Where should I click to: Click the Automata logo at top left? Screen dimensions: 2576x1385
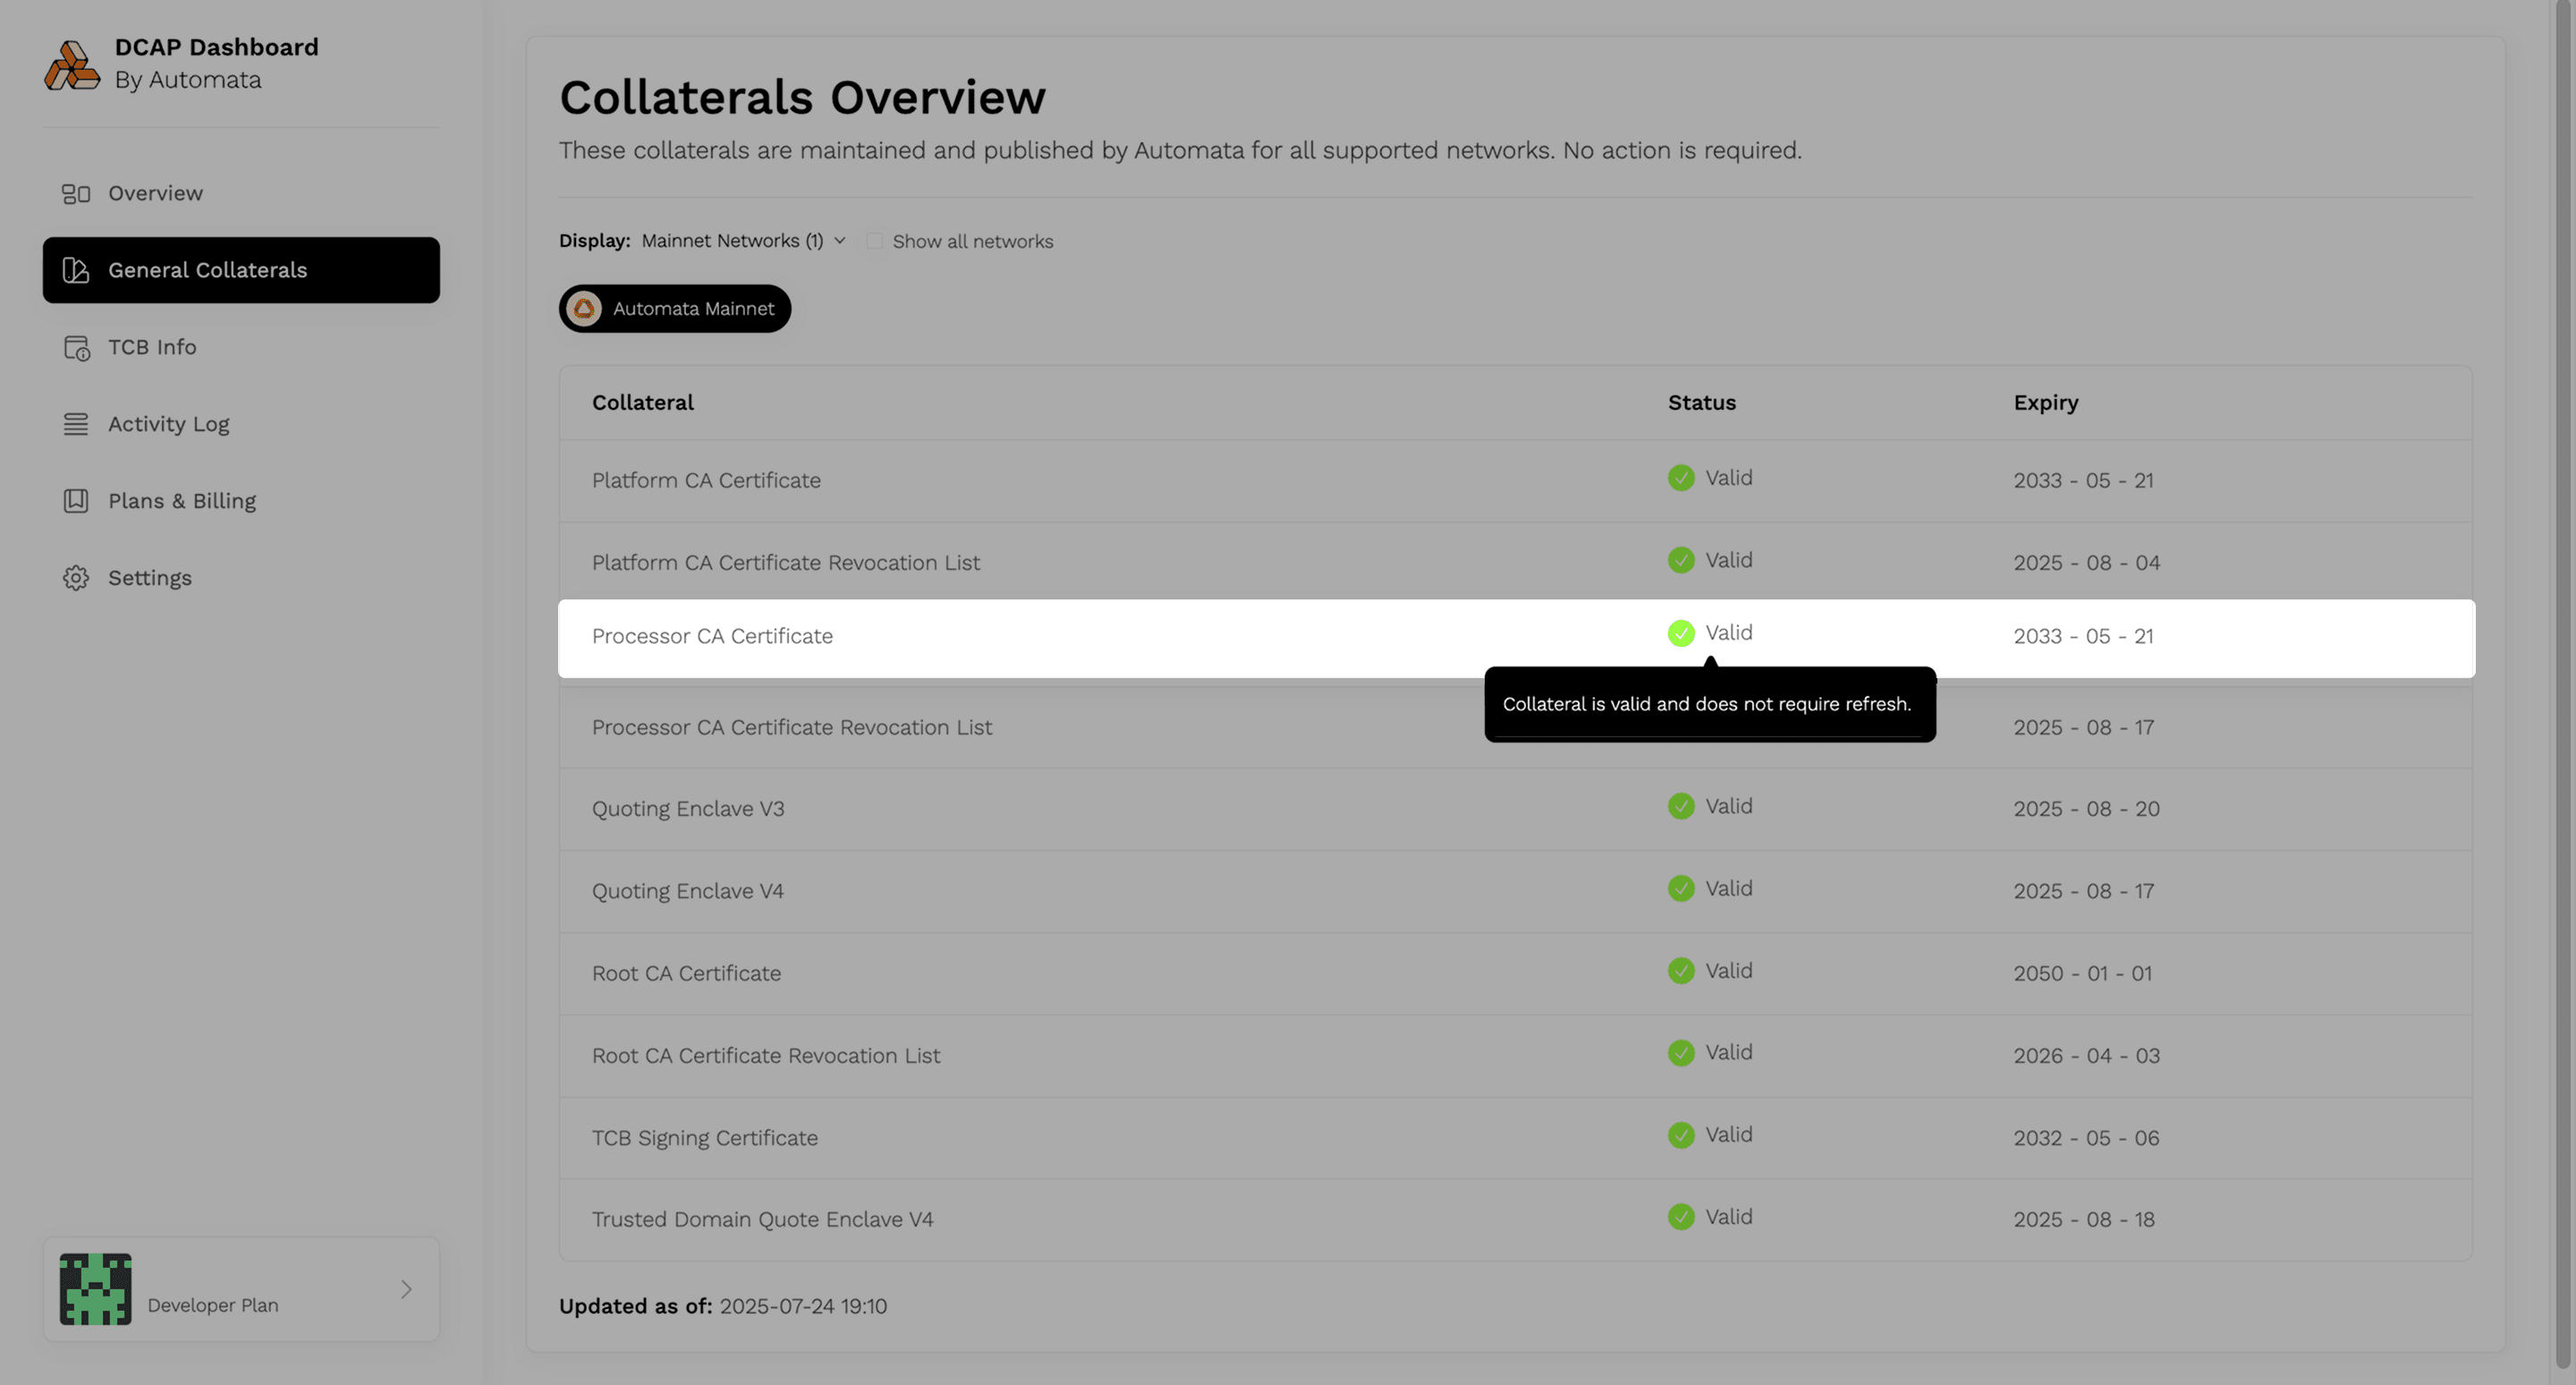point(71,64)
